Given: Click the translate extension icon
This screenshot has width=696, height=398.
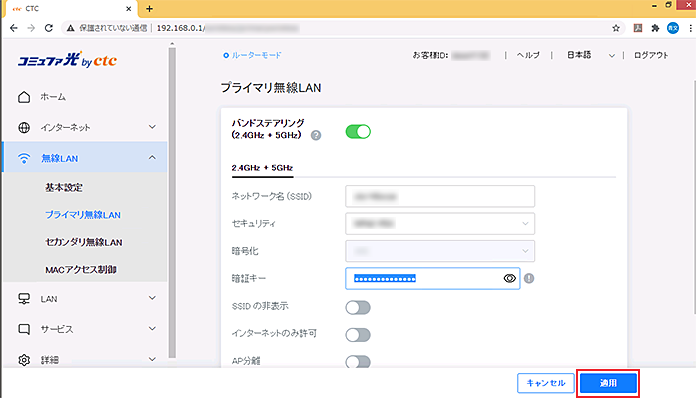Looking at the screenshot, I should (638, 28).
